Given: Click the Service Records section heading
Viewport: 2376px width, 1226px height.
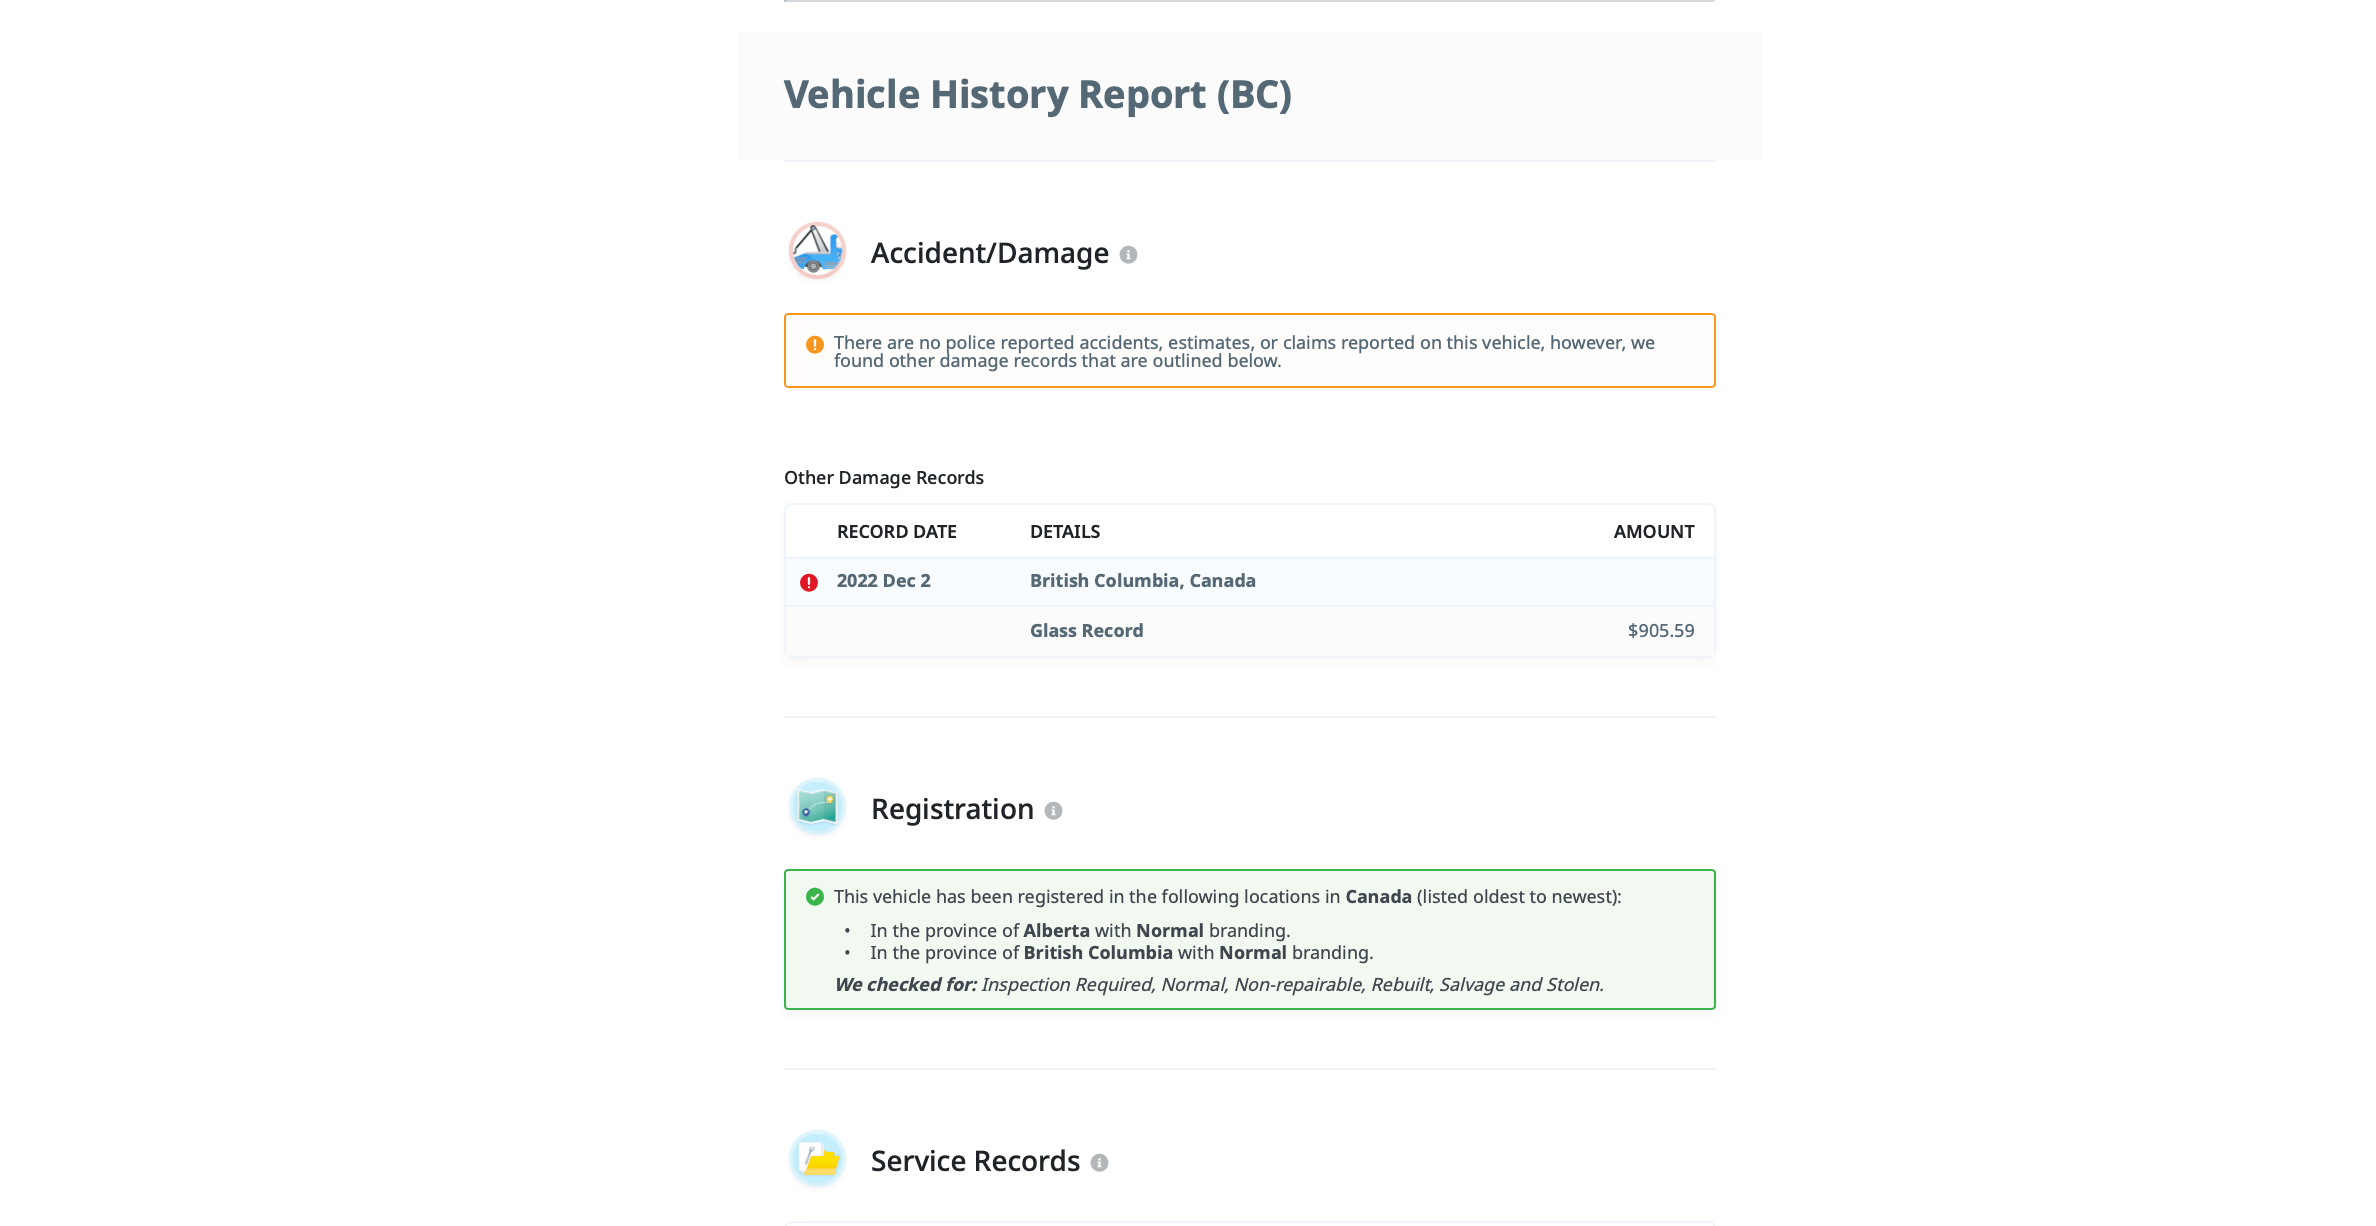Looking at the screenshot, I should (x=975, y=1161).
